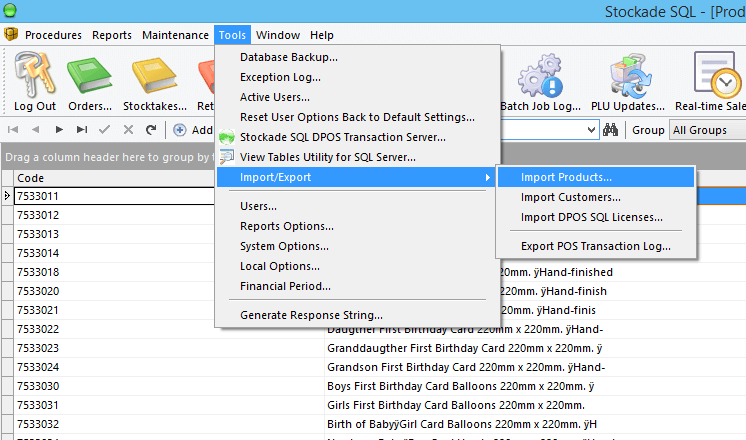Image resolution: width=746 pixels, height=440 pixels.
Task: Select Import Products submenu item
Action: [596, 177]
